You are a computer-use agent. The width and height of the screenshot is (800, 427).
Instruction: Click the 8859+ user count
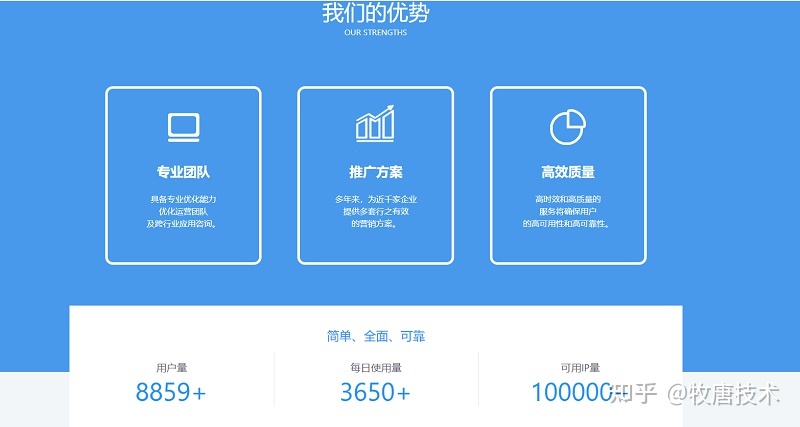pos(171,392)
